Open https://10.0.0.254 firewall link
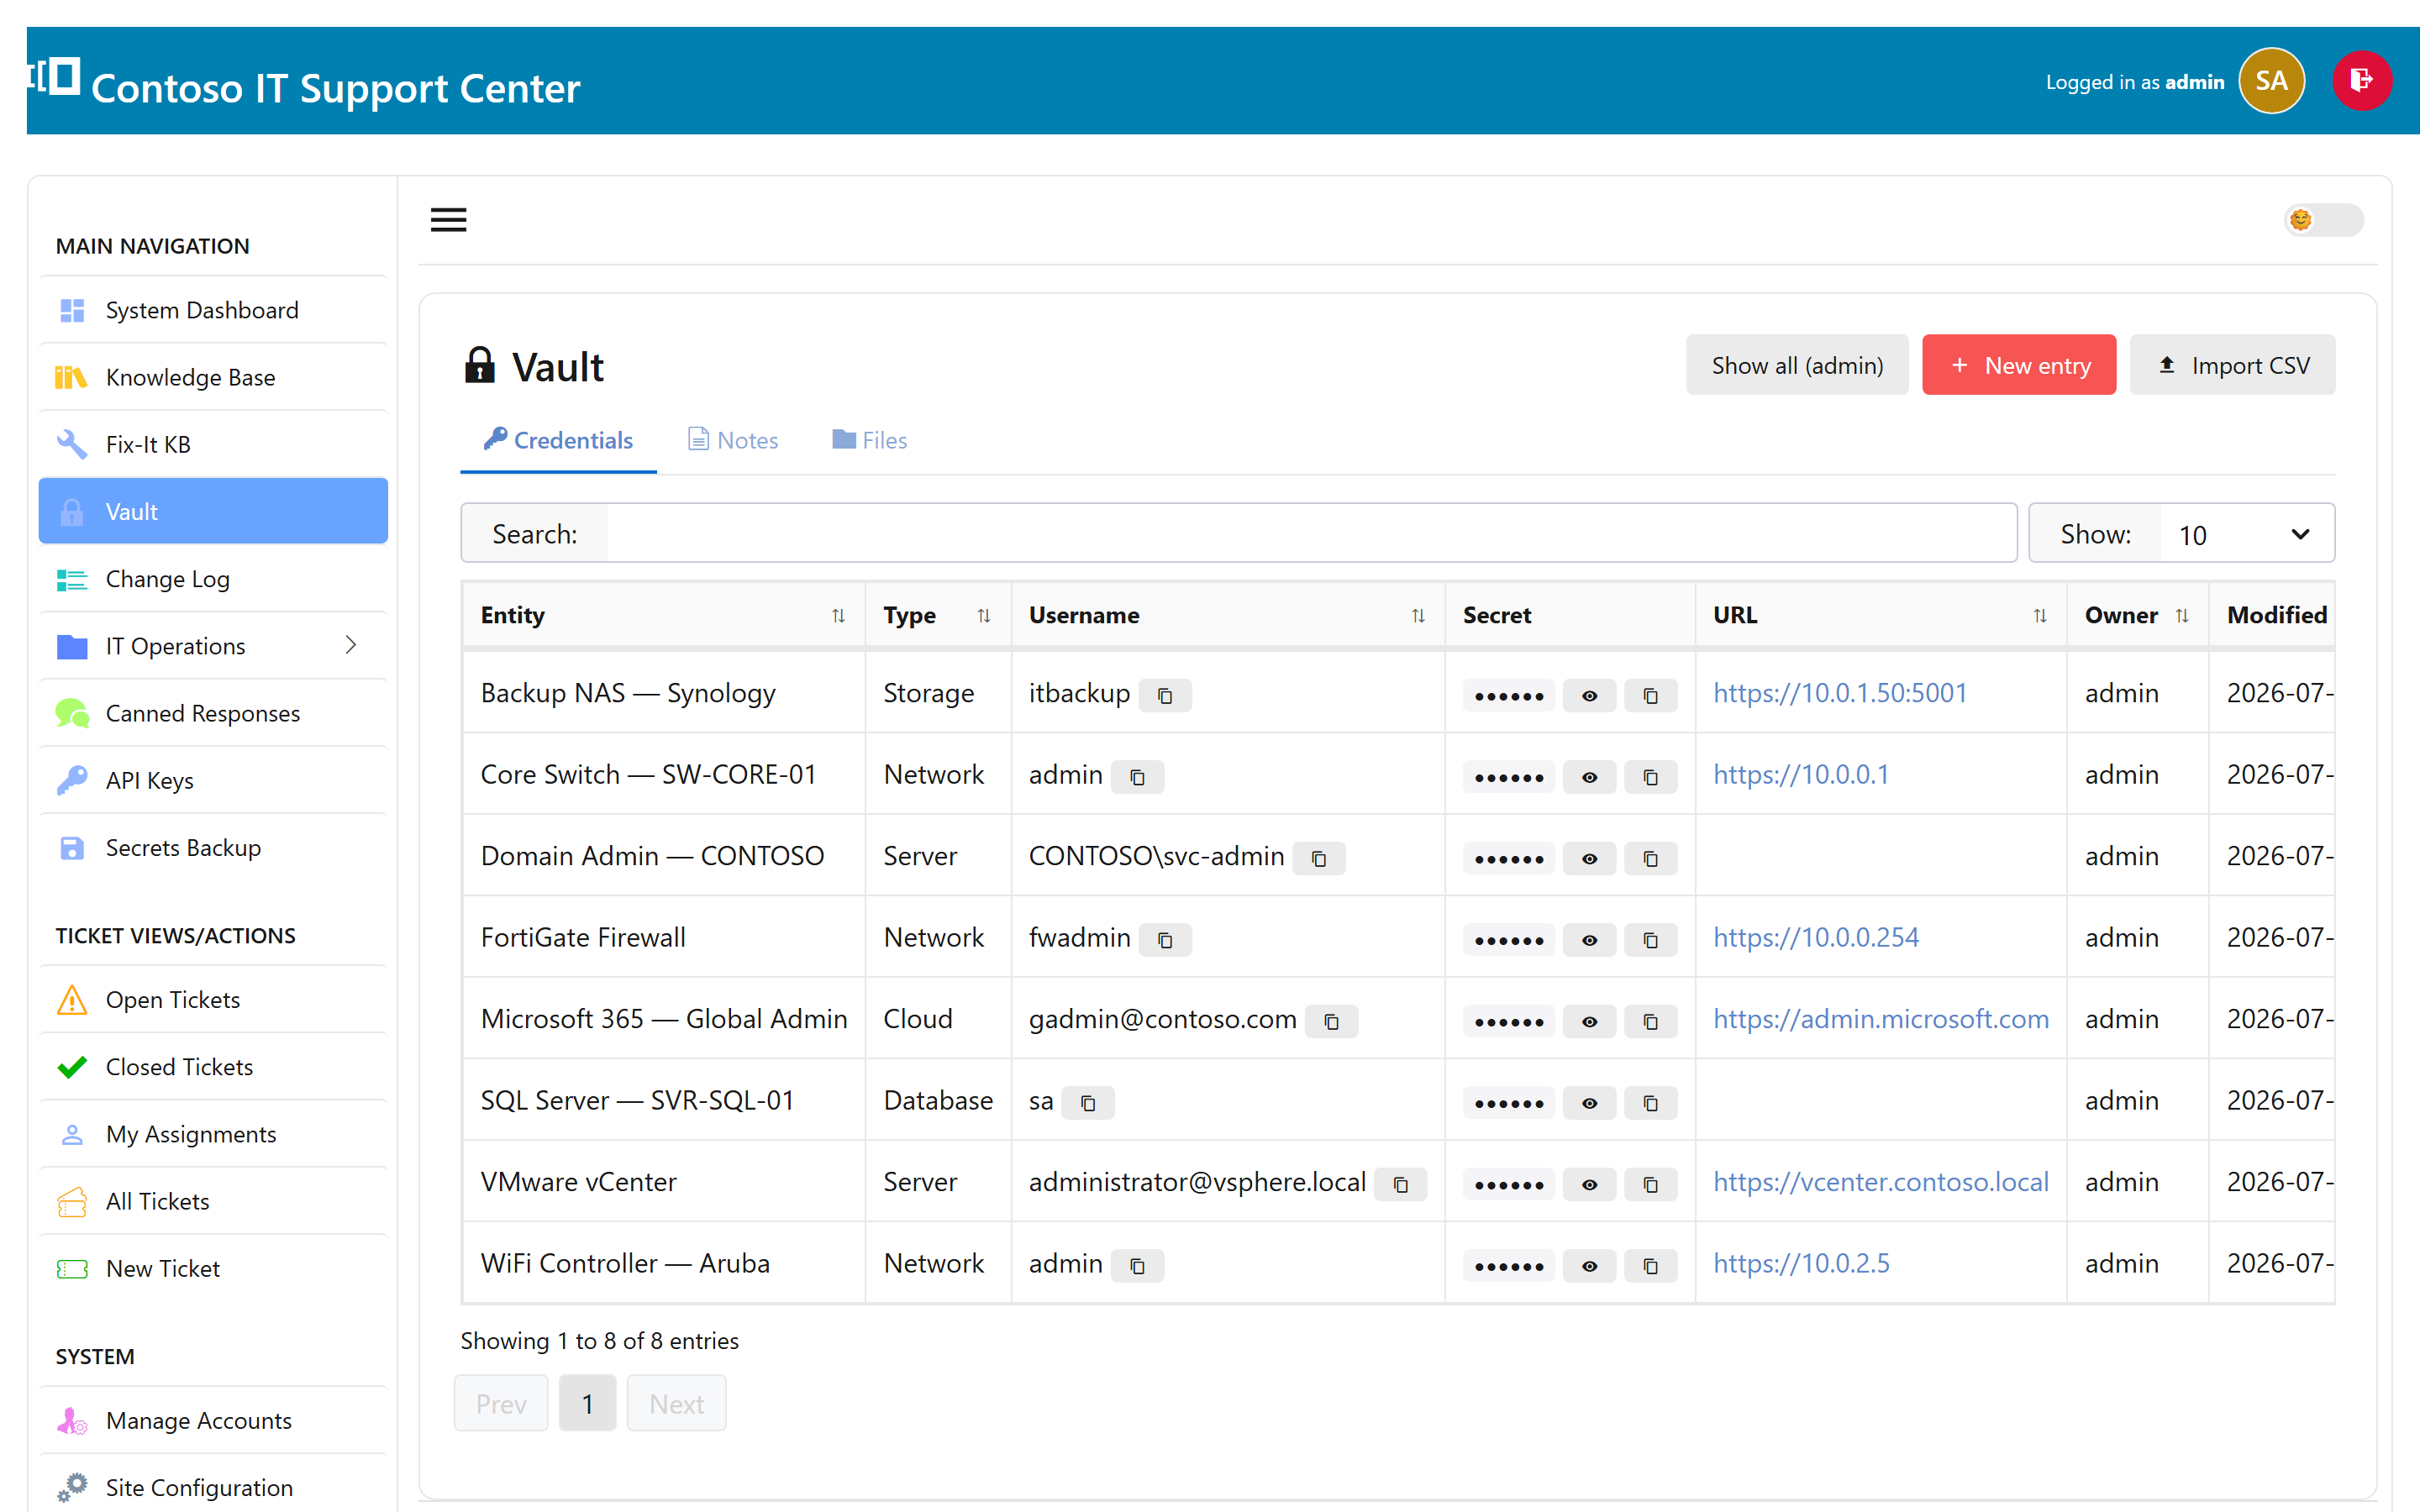The image size is (2420, 1512). [x=1815, y=937]
